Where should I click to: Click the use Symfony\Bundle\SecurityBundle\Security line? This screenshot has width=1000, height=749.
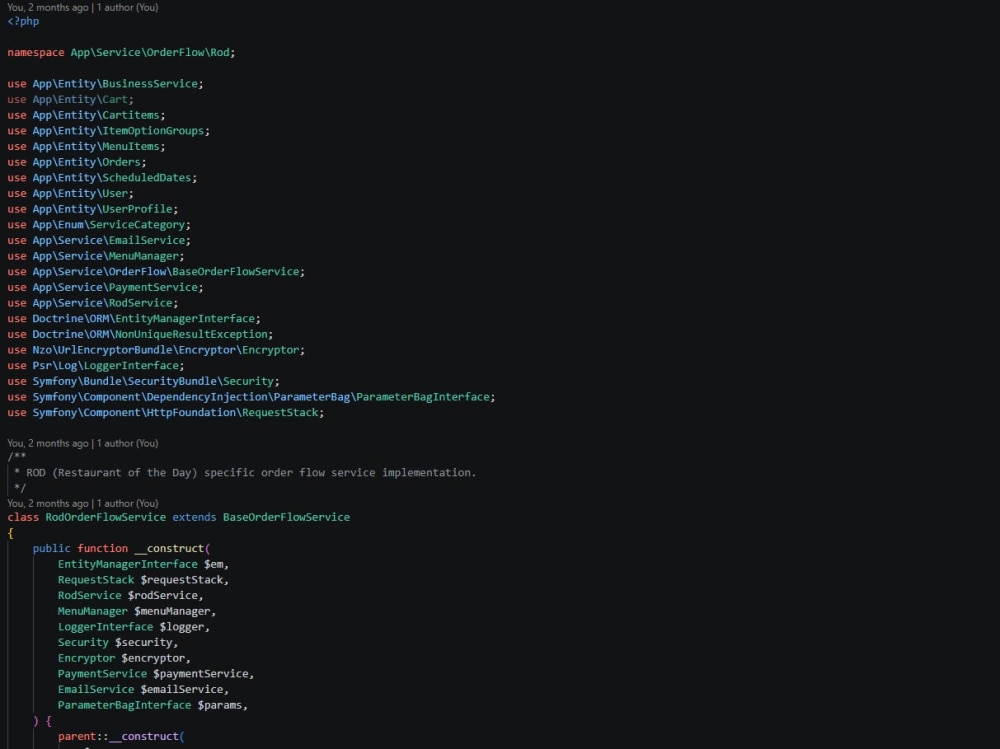point(143,381)
